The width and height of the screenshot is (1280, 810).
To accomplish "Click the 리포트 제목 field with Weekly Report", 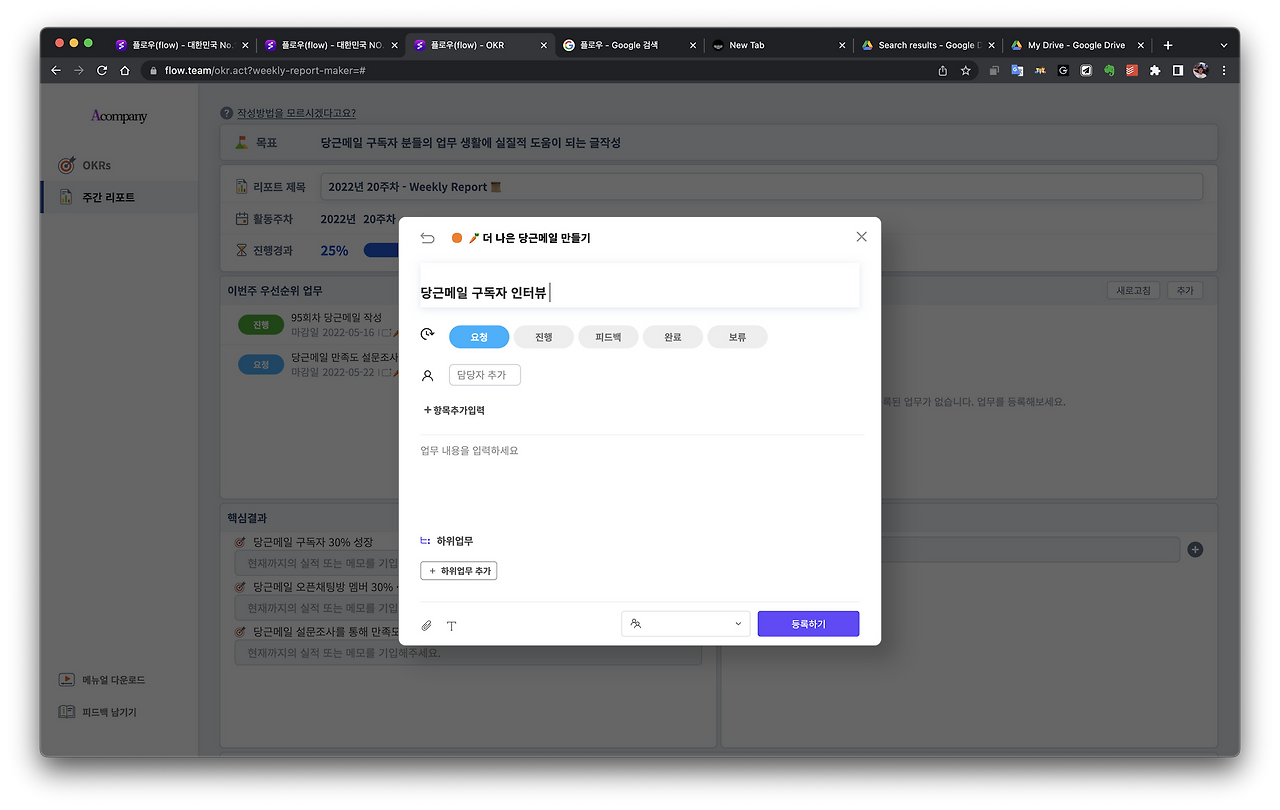I will pos(762,187).
